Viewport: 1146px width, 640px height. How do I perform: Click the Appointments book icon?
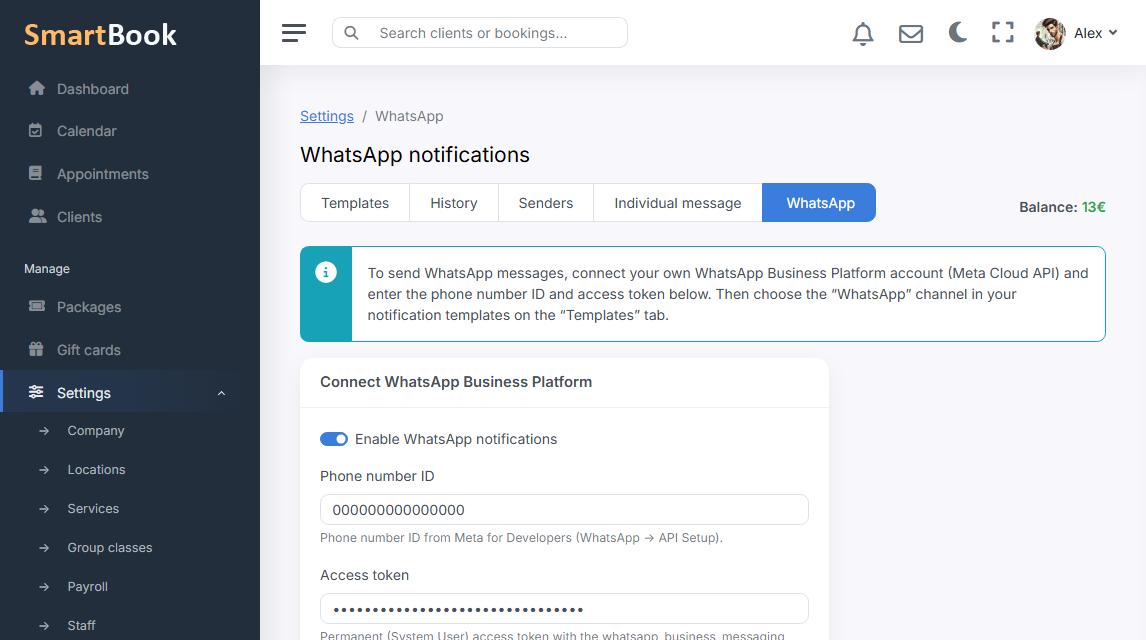35,173
